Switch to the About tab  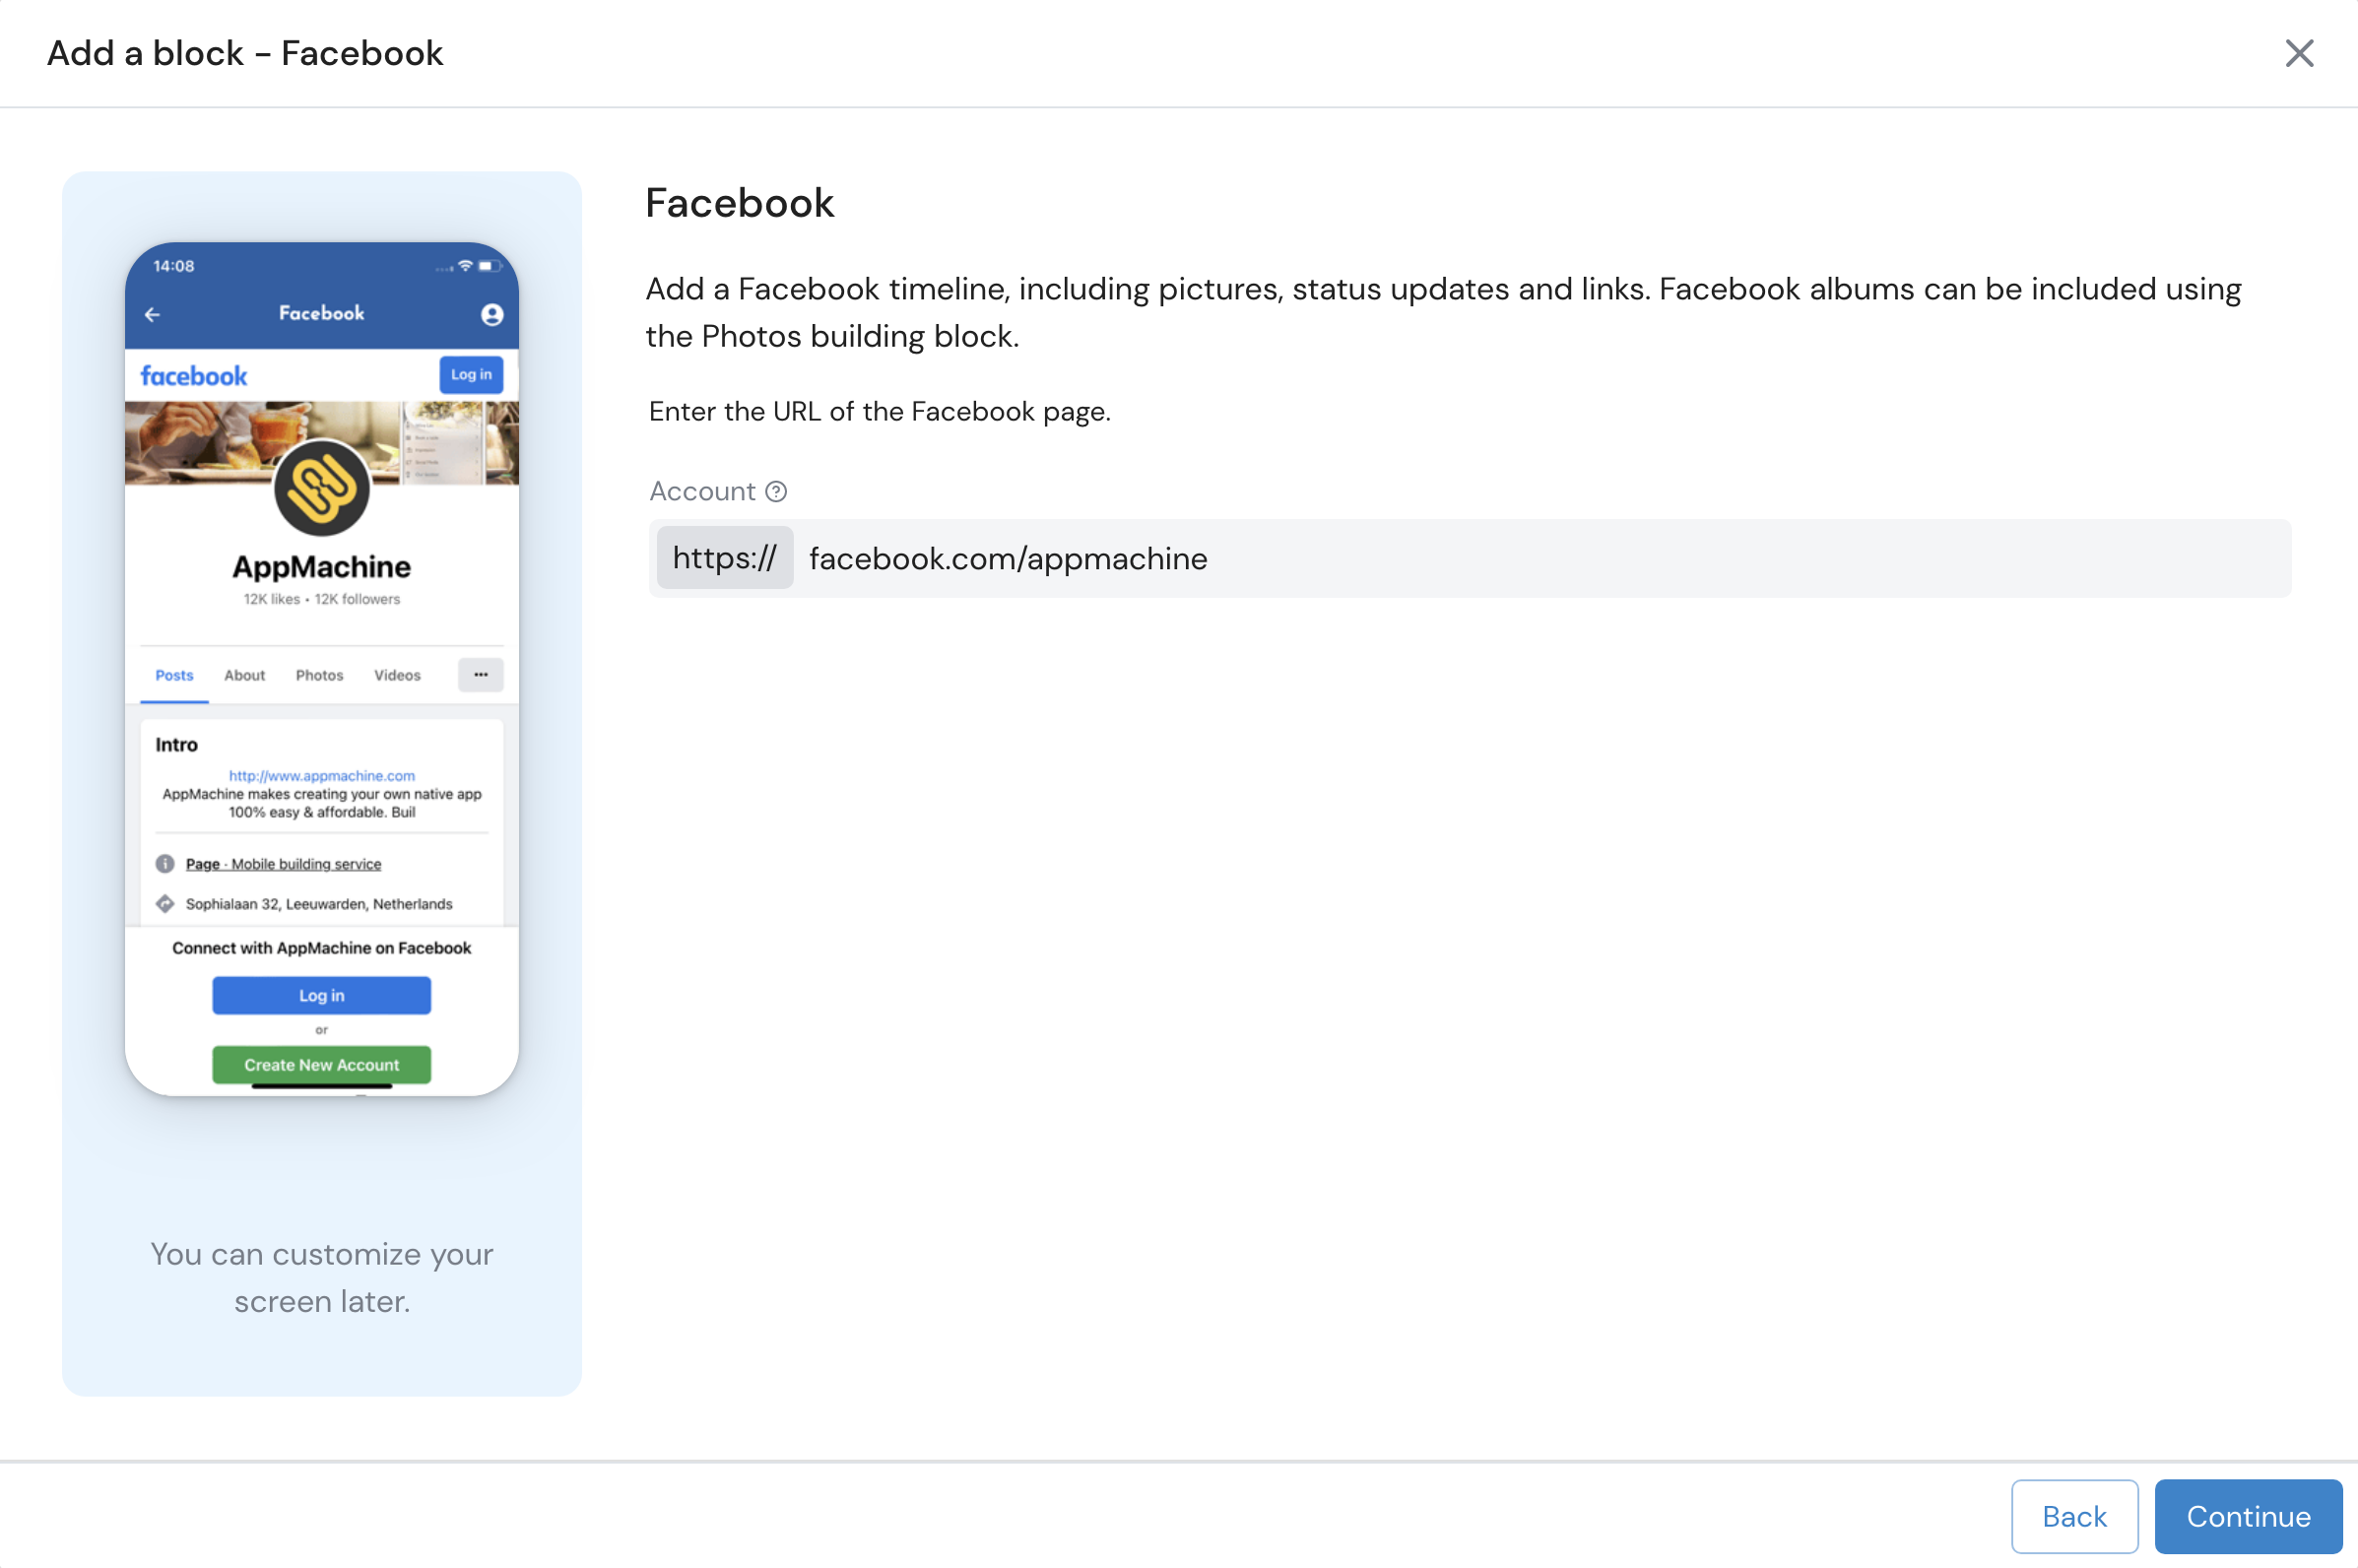pyautogui.click(x=244, y=675)
